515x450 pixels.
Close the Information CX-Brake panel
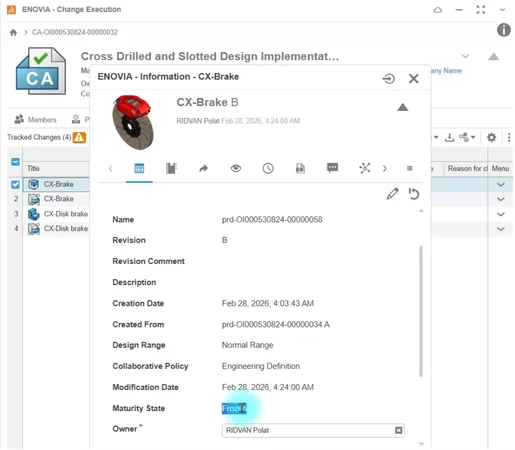[413, 79]
